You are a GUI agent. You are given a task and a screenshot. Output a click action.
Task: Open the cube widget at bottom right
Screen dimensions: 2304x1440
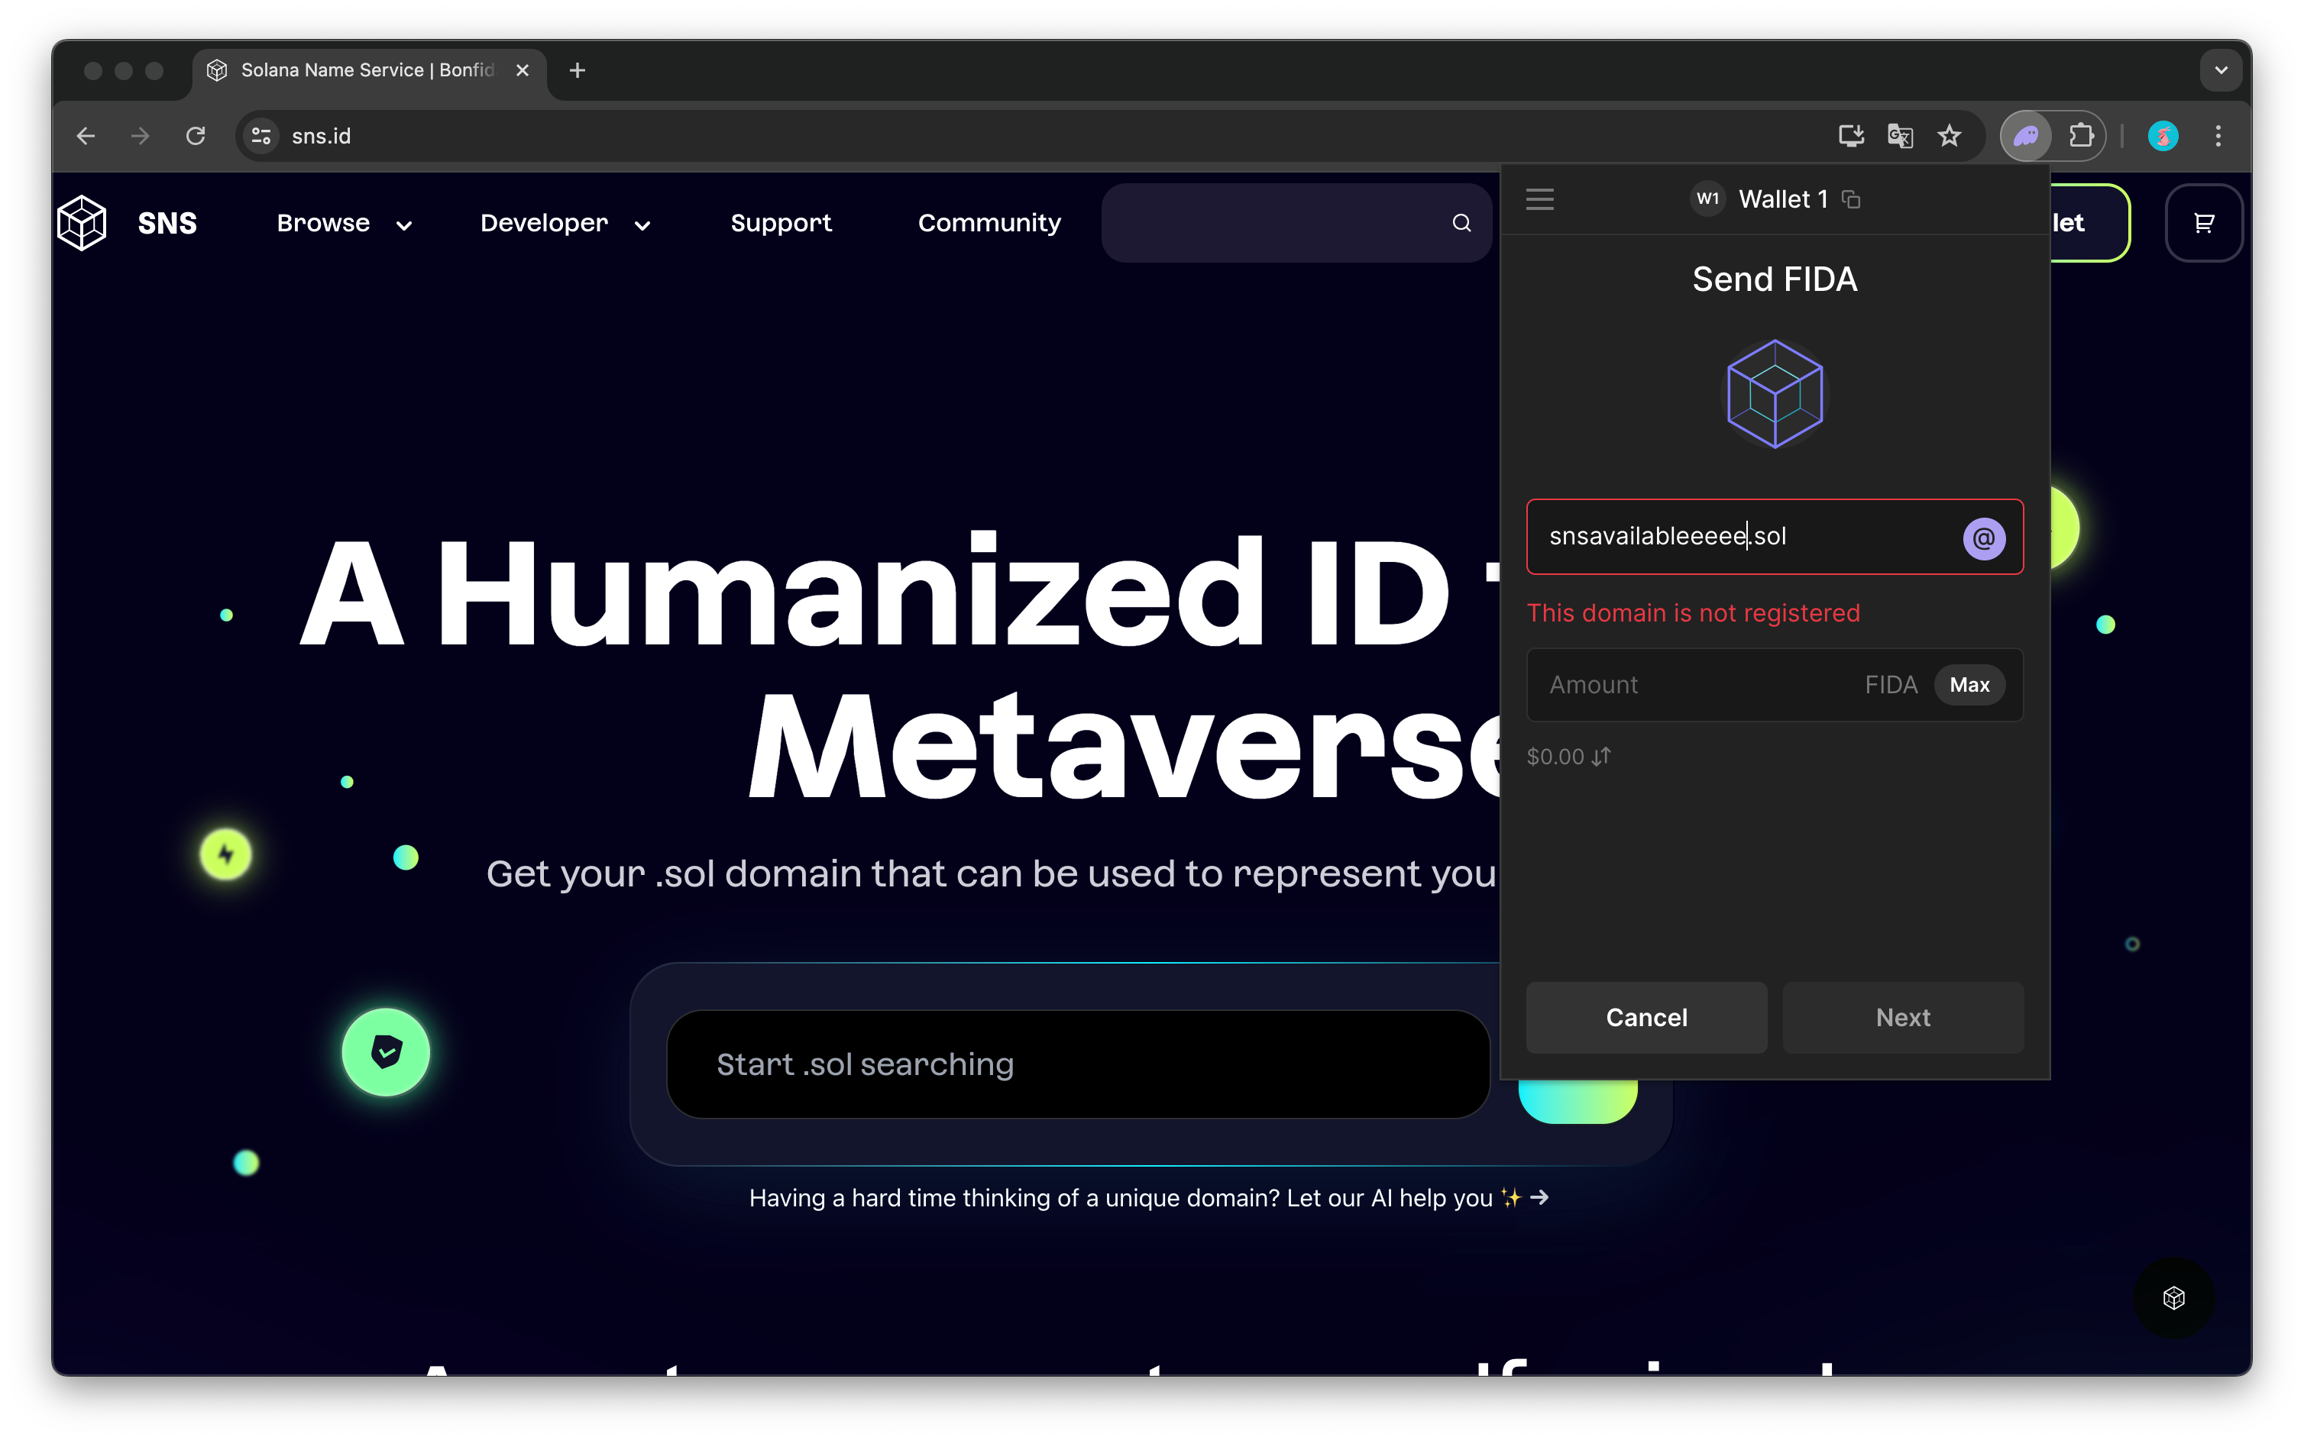[2174, 1298]
